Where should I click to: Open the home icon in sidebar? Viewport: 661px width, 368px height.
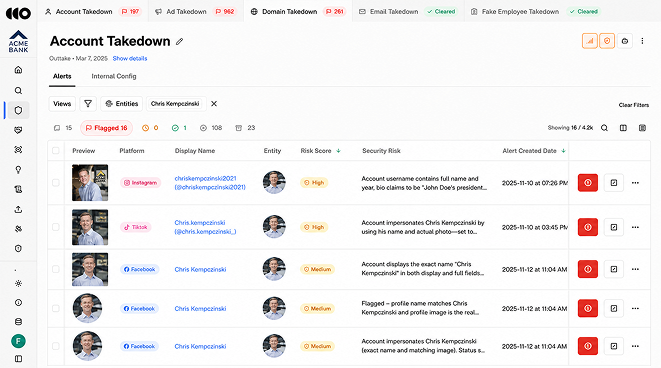pos(18,70)
